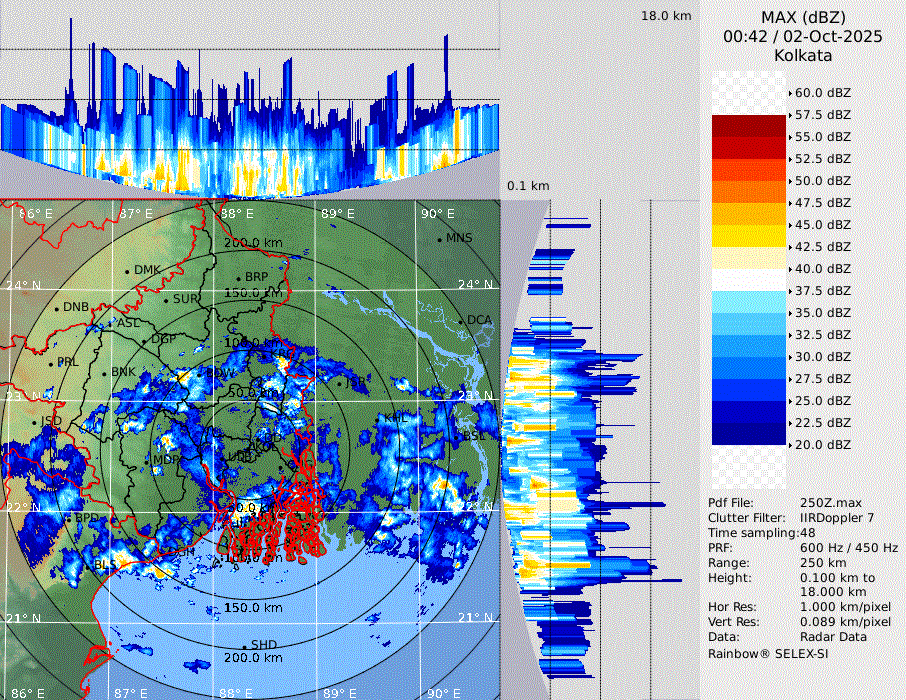Click the 18.0 km height label
The height and width of the screenshot is (700, 906).
pos(666,16)
